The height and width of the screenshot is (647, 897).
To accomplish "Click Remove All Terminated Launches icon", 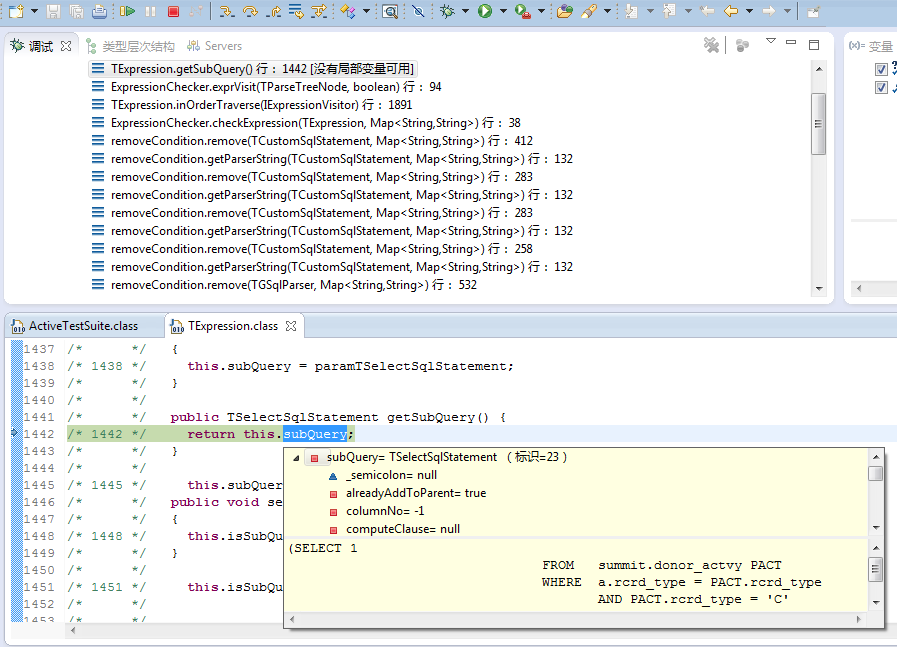I will [711, 45].
